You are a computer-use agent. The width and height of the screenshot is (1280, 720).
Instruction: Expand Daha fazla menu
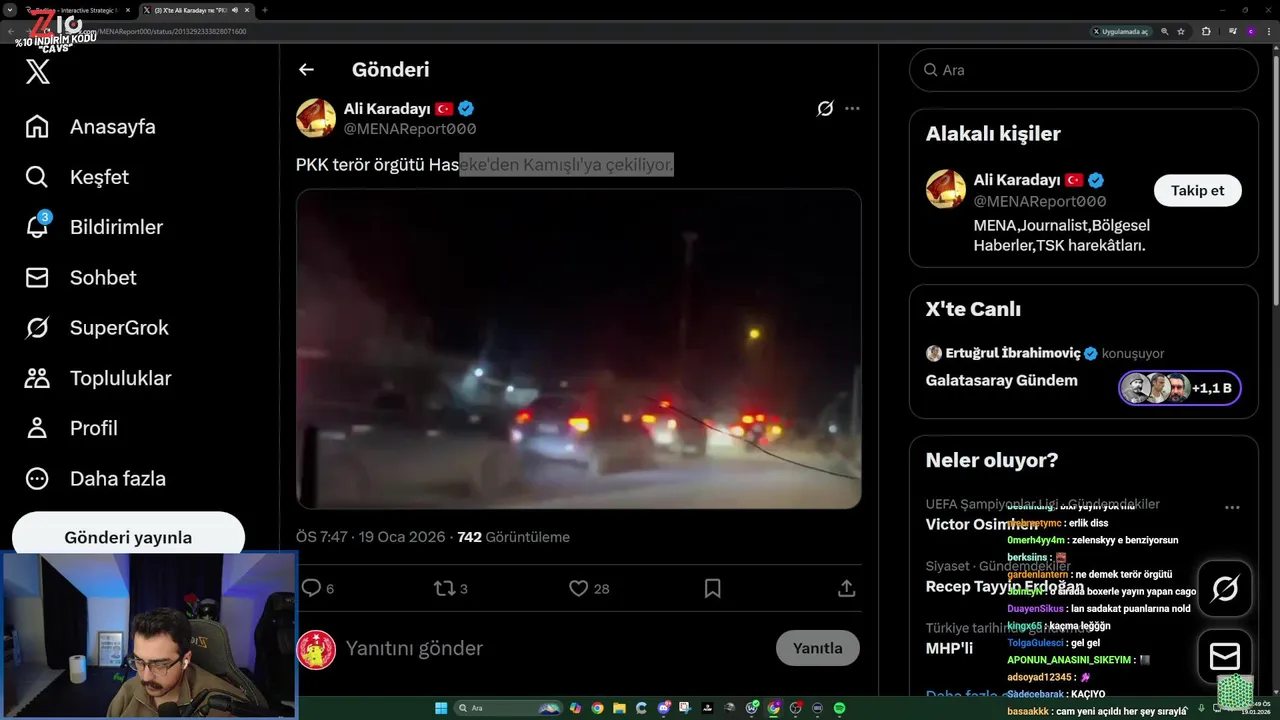95,479
